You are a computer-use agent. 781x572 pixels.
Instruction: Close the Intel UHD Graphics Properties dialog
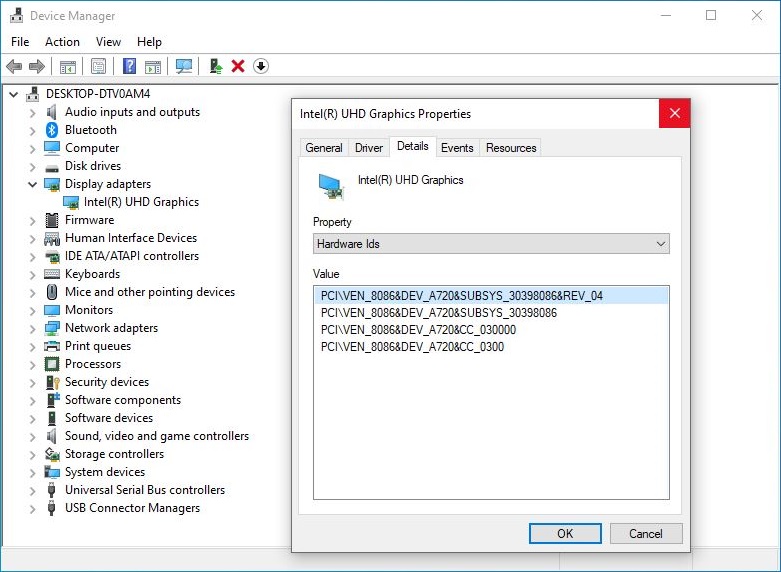point(675,114)
